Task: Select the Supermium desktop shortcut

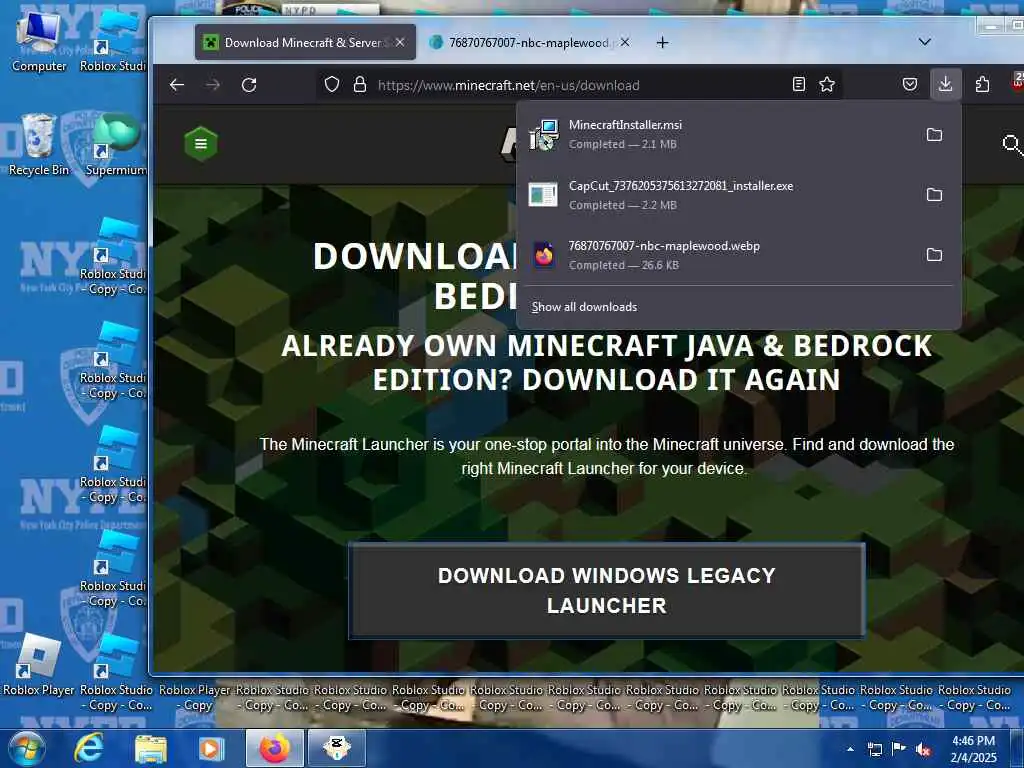Action: [x=116, y=145]
